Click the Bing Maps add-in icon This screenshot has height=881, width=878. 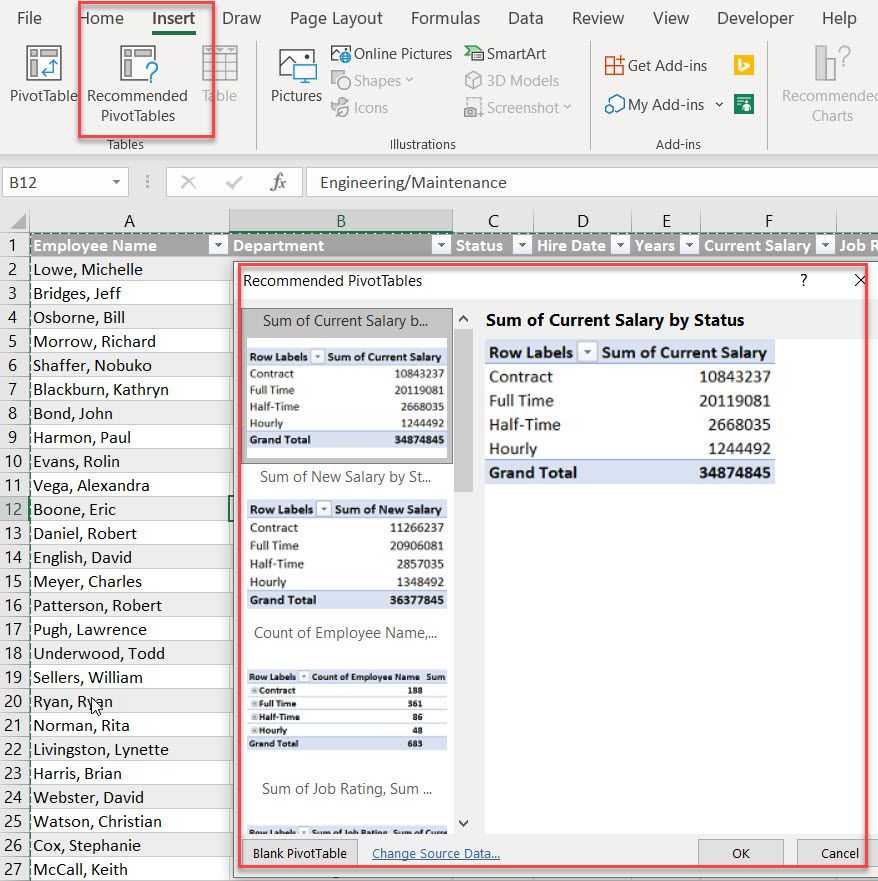(x=744, y=65)
